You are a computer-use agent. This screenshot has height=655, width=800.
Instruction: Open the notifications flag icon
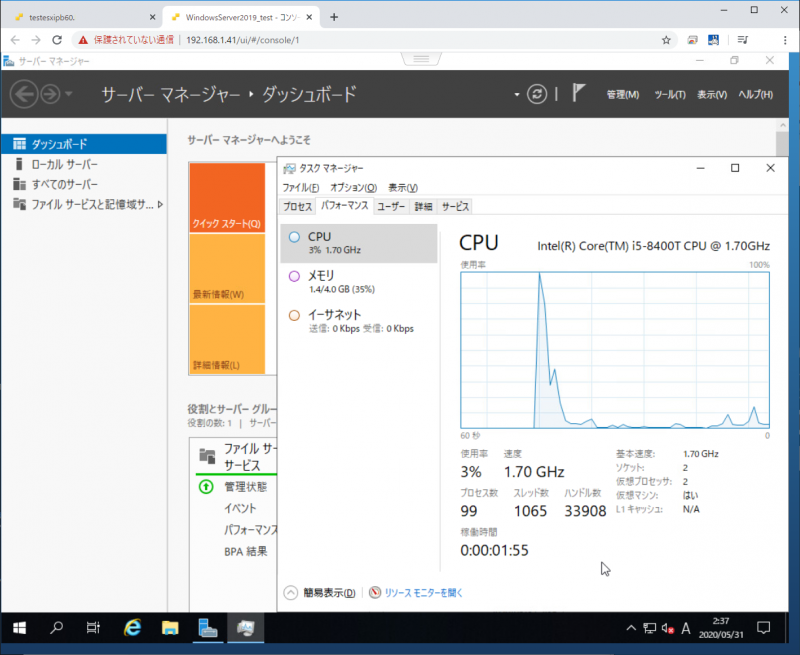pos(578,93)
